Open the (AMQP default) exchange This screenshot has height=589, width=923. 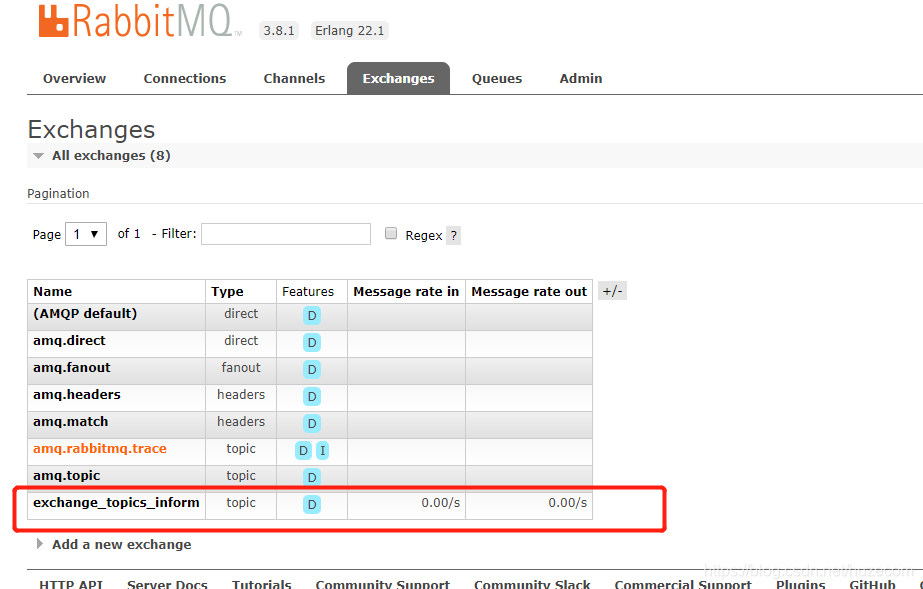pos(85,314)
